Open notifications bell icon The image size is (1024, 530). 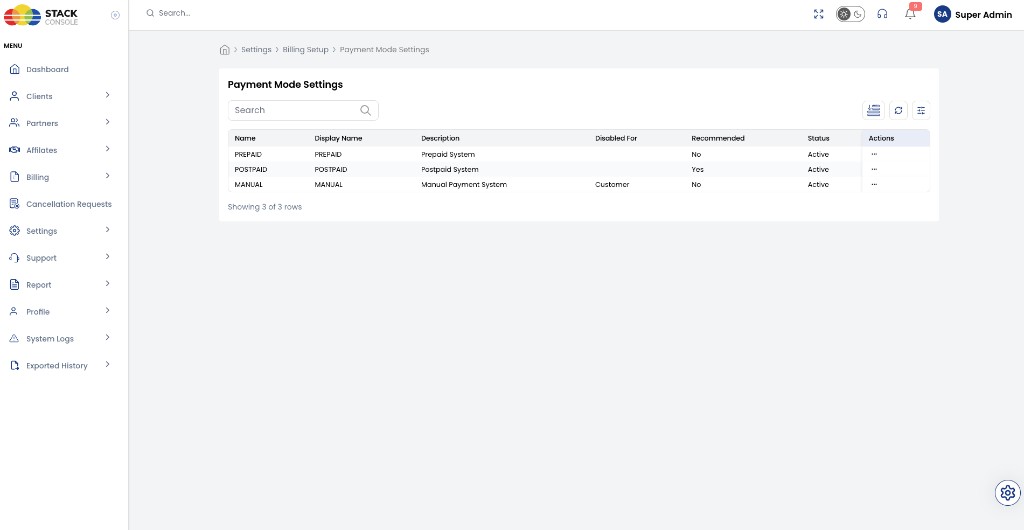click(910, 13)
